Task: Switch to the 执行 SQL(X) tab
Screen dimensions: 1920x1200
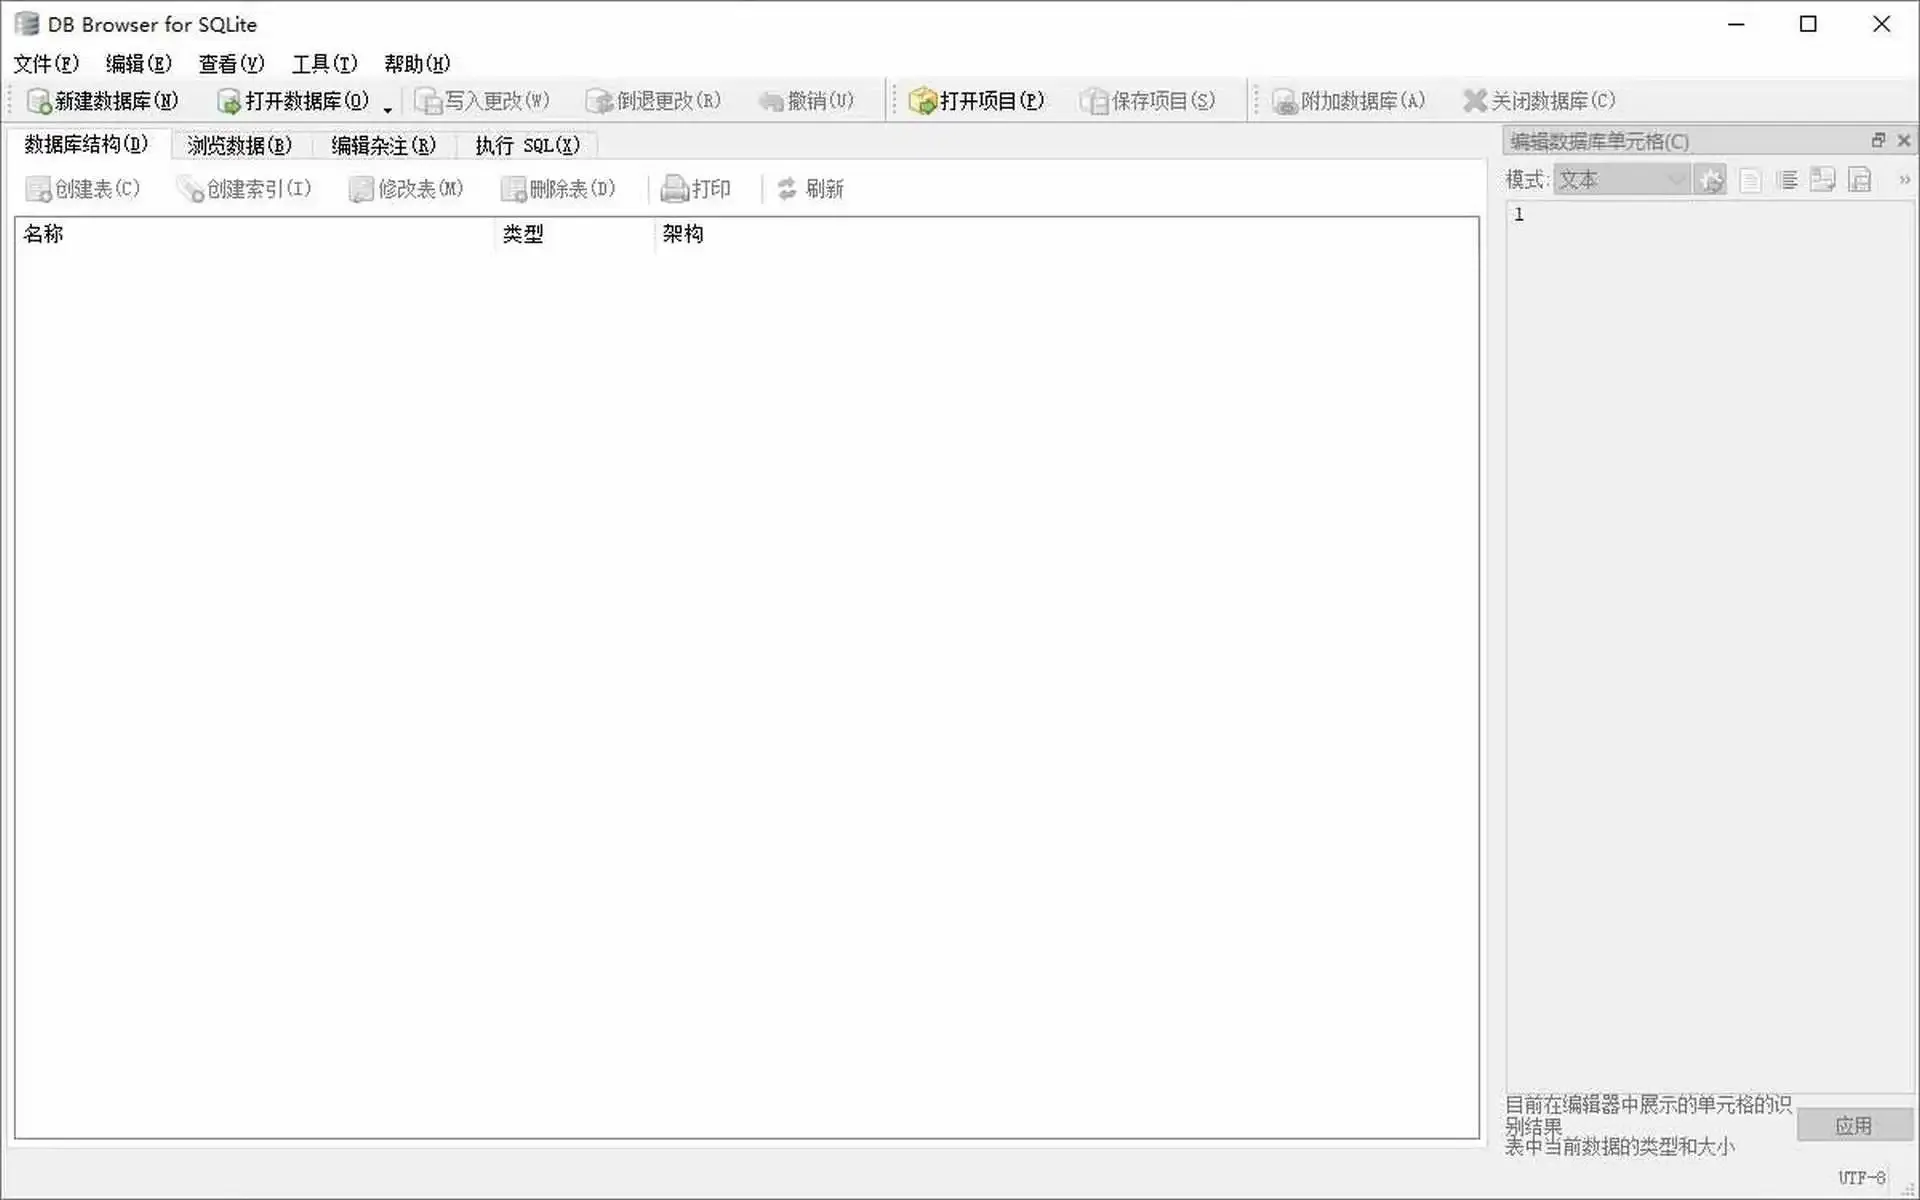Action: click(x=527, y=146)
